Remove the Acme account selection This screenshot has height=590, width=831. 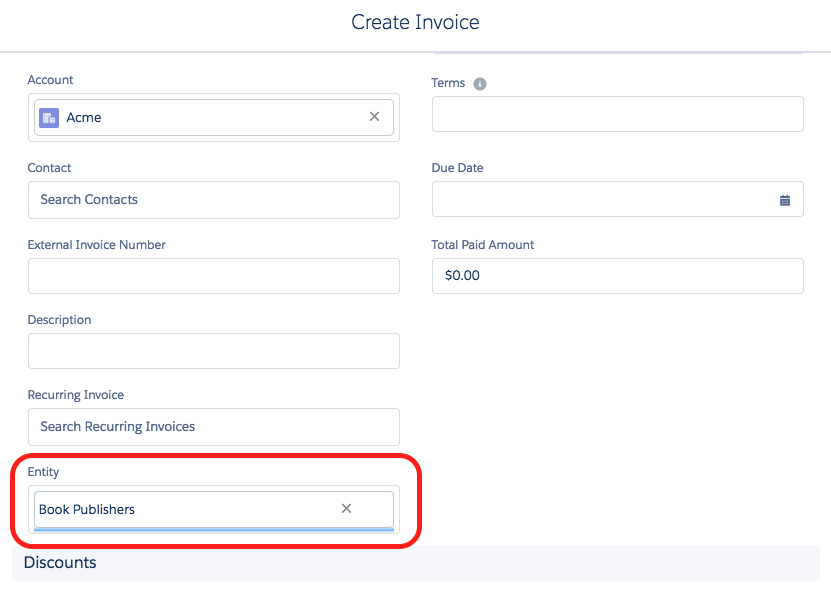tap(374, 117)
